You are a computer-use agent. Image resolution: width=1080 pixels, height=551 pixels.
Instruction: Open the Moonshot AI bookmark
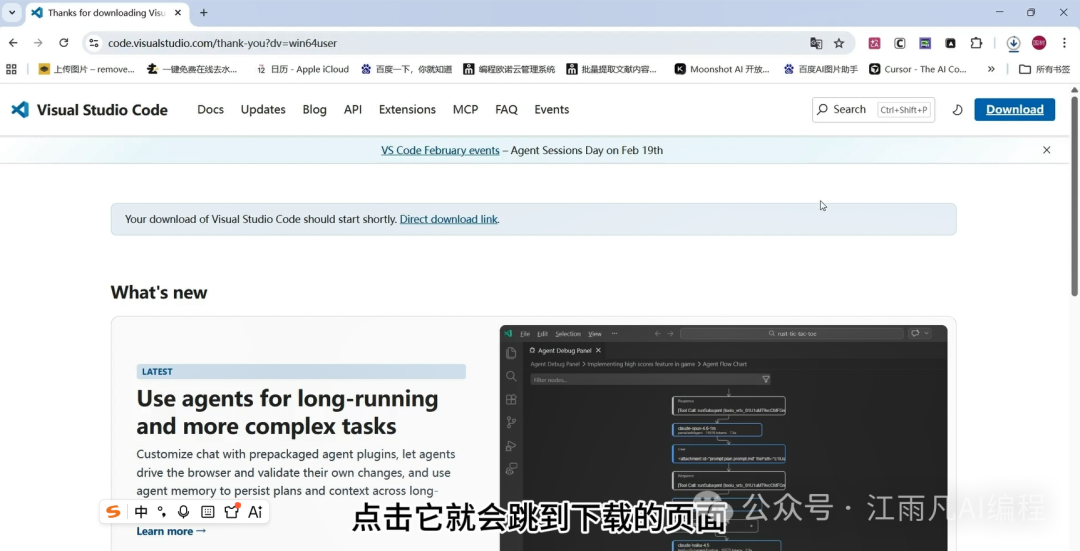722,69
